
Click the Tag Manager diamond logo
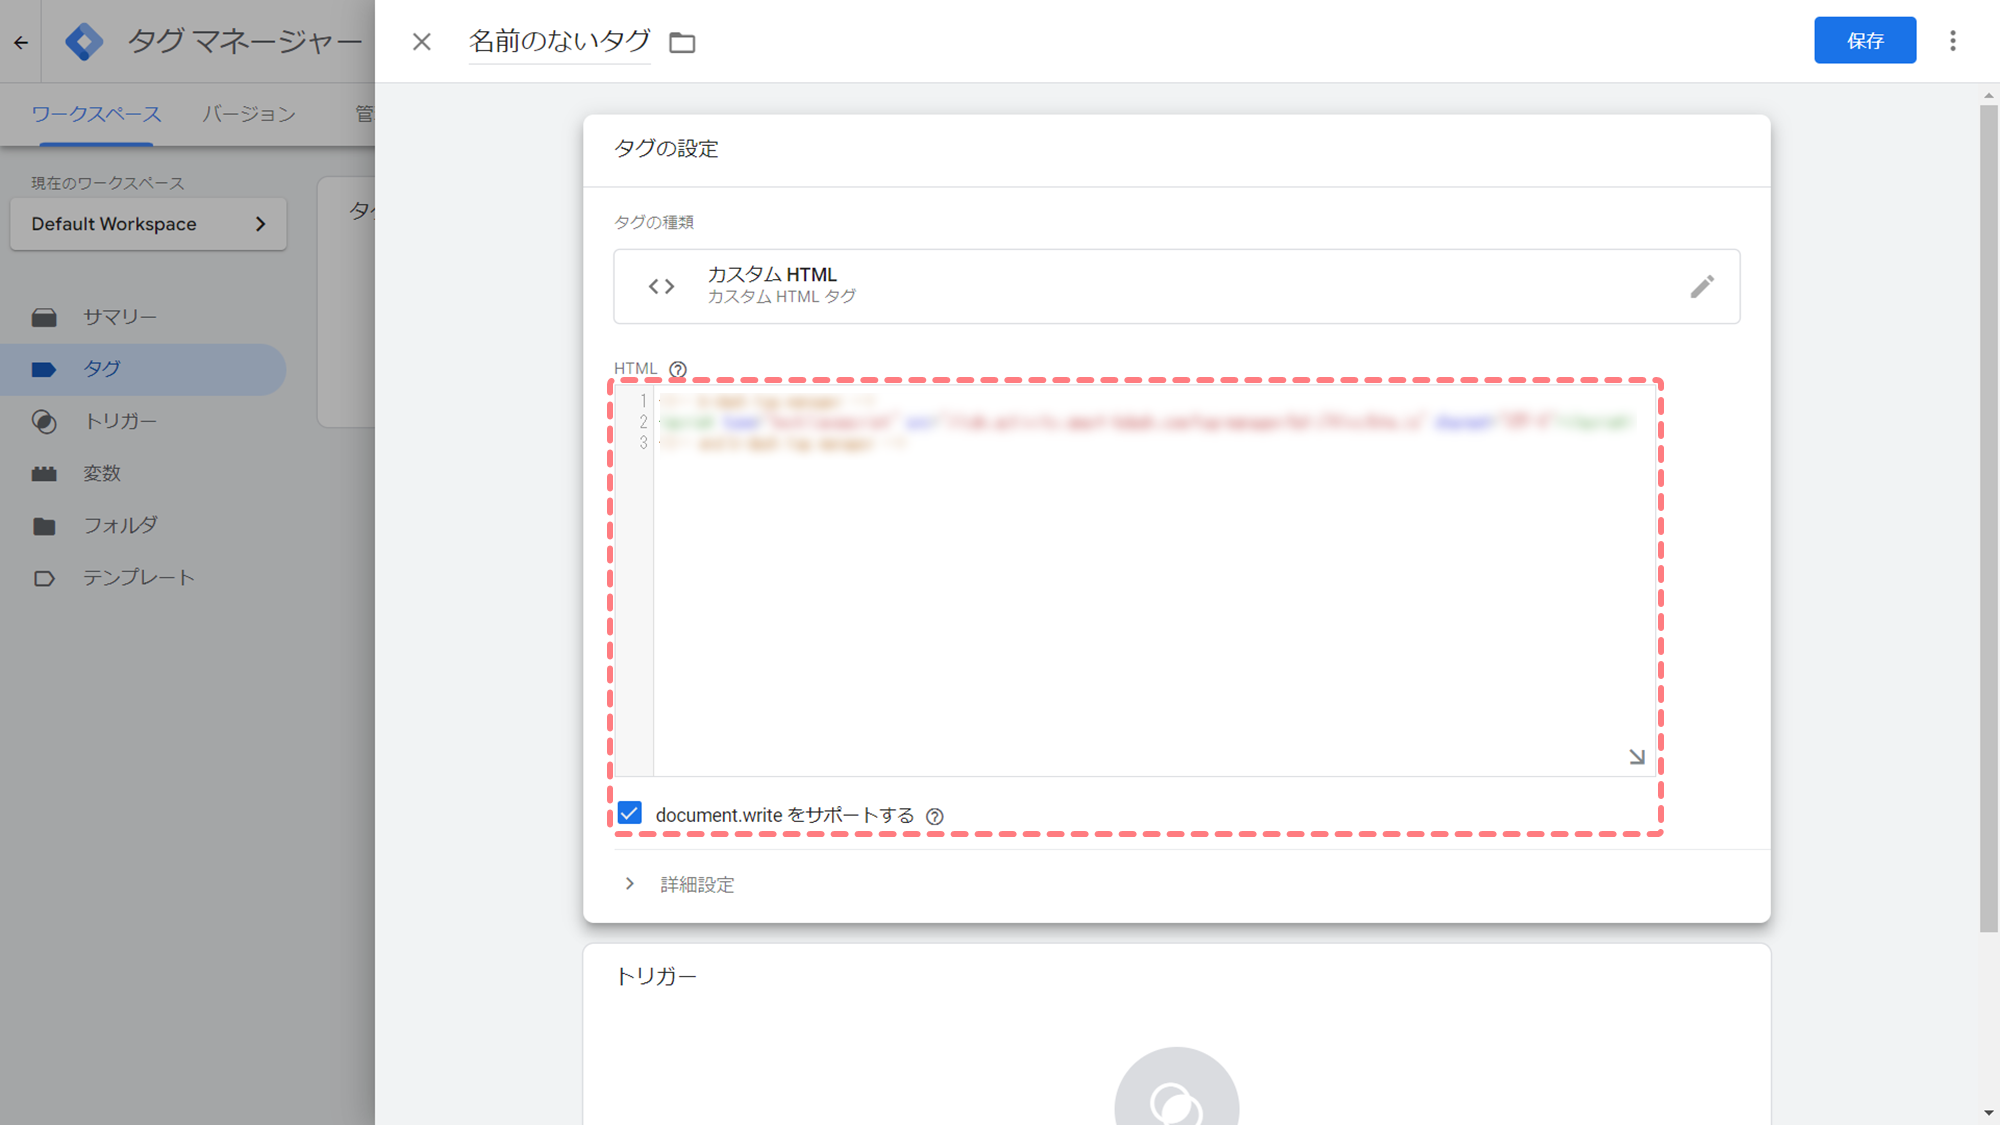[x=84, y=42]
